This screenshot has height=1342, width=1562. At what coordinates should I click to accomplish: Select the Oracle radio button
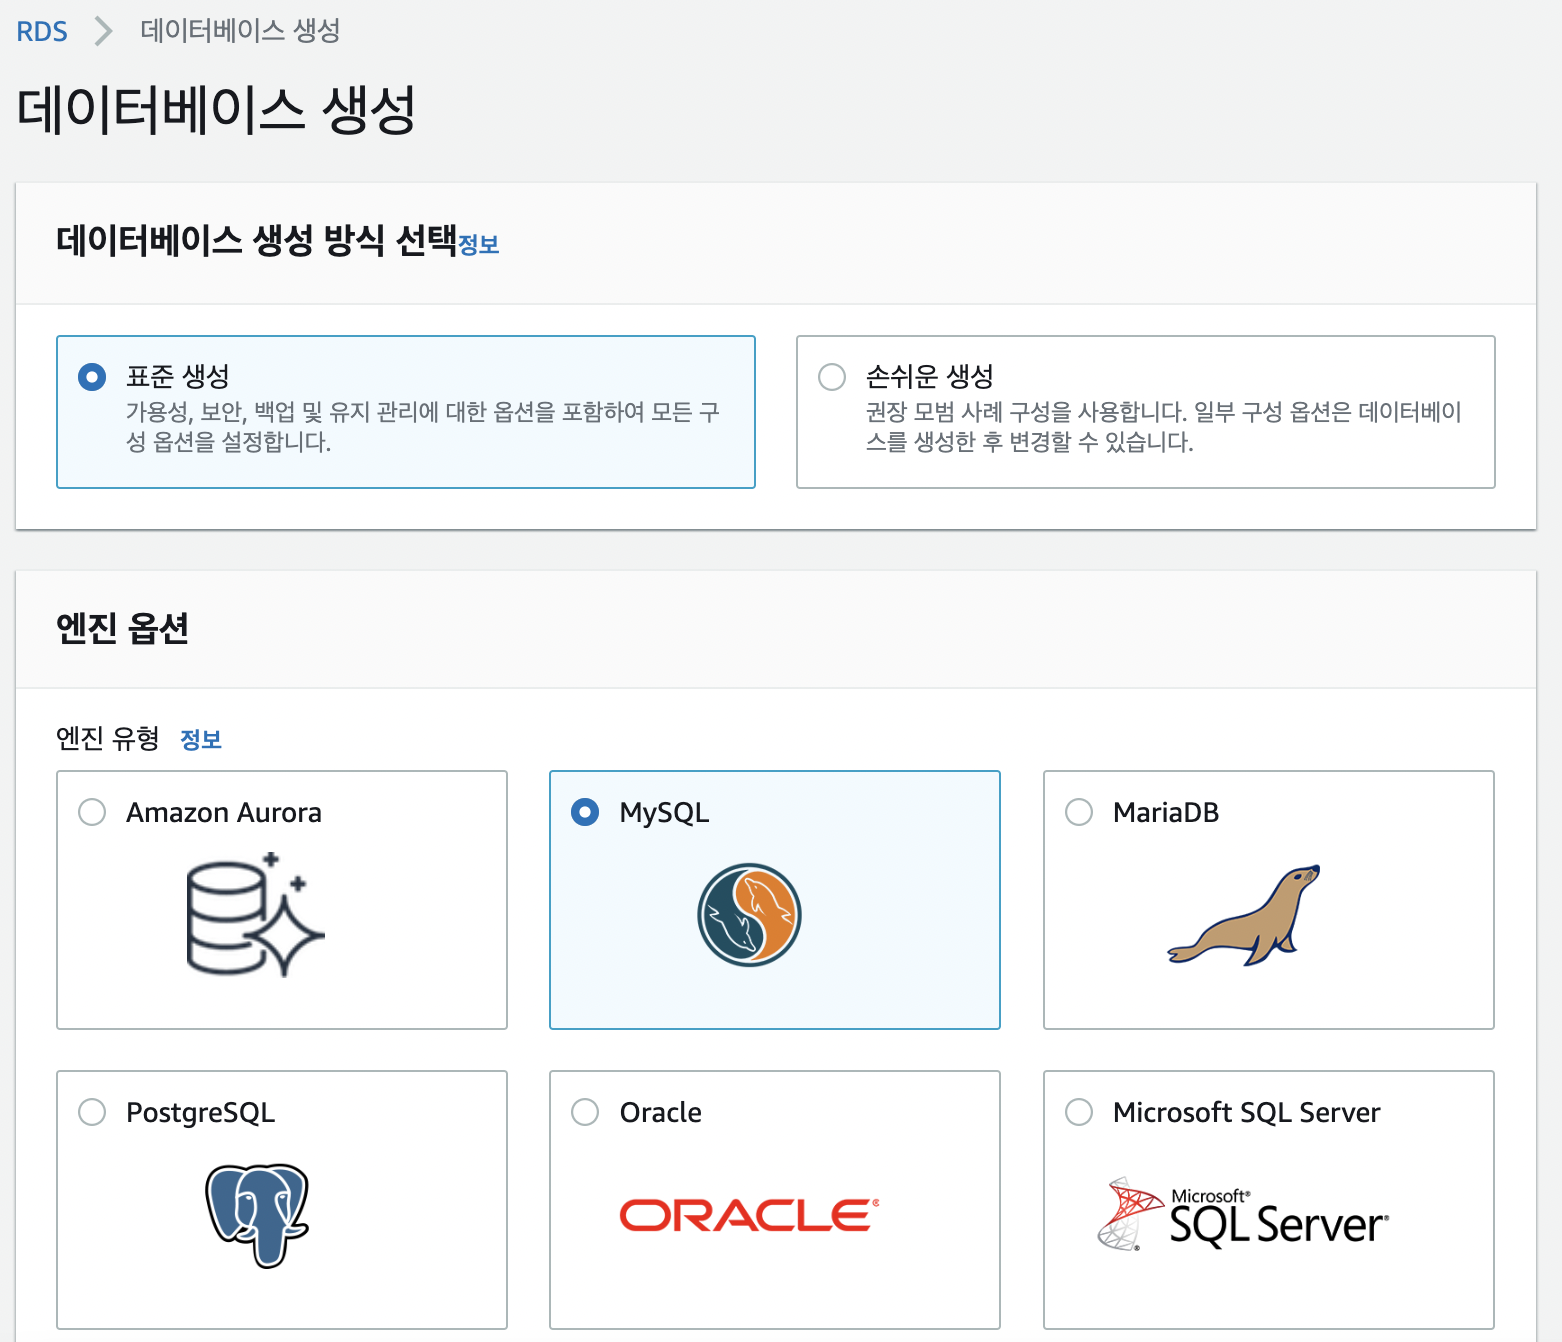585,1112
